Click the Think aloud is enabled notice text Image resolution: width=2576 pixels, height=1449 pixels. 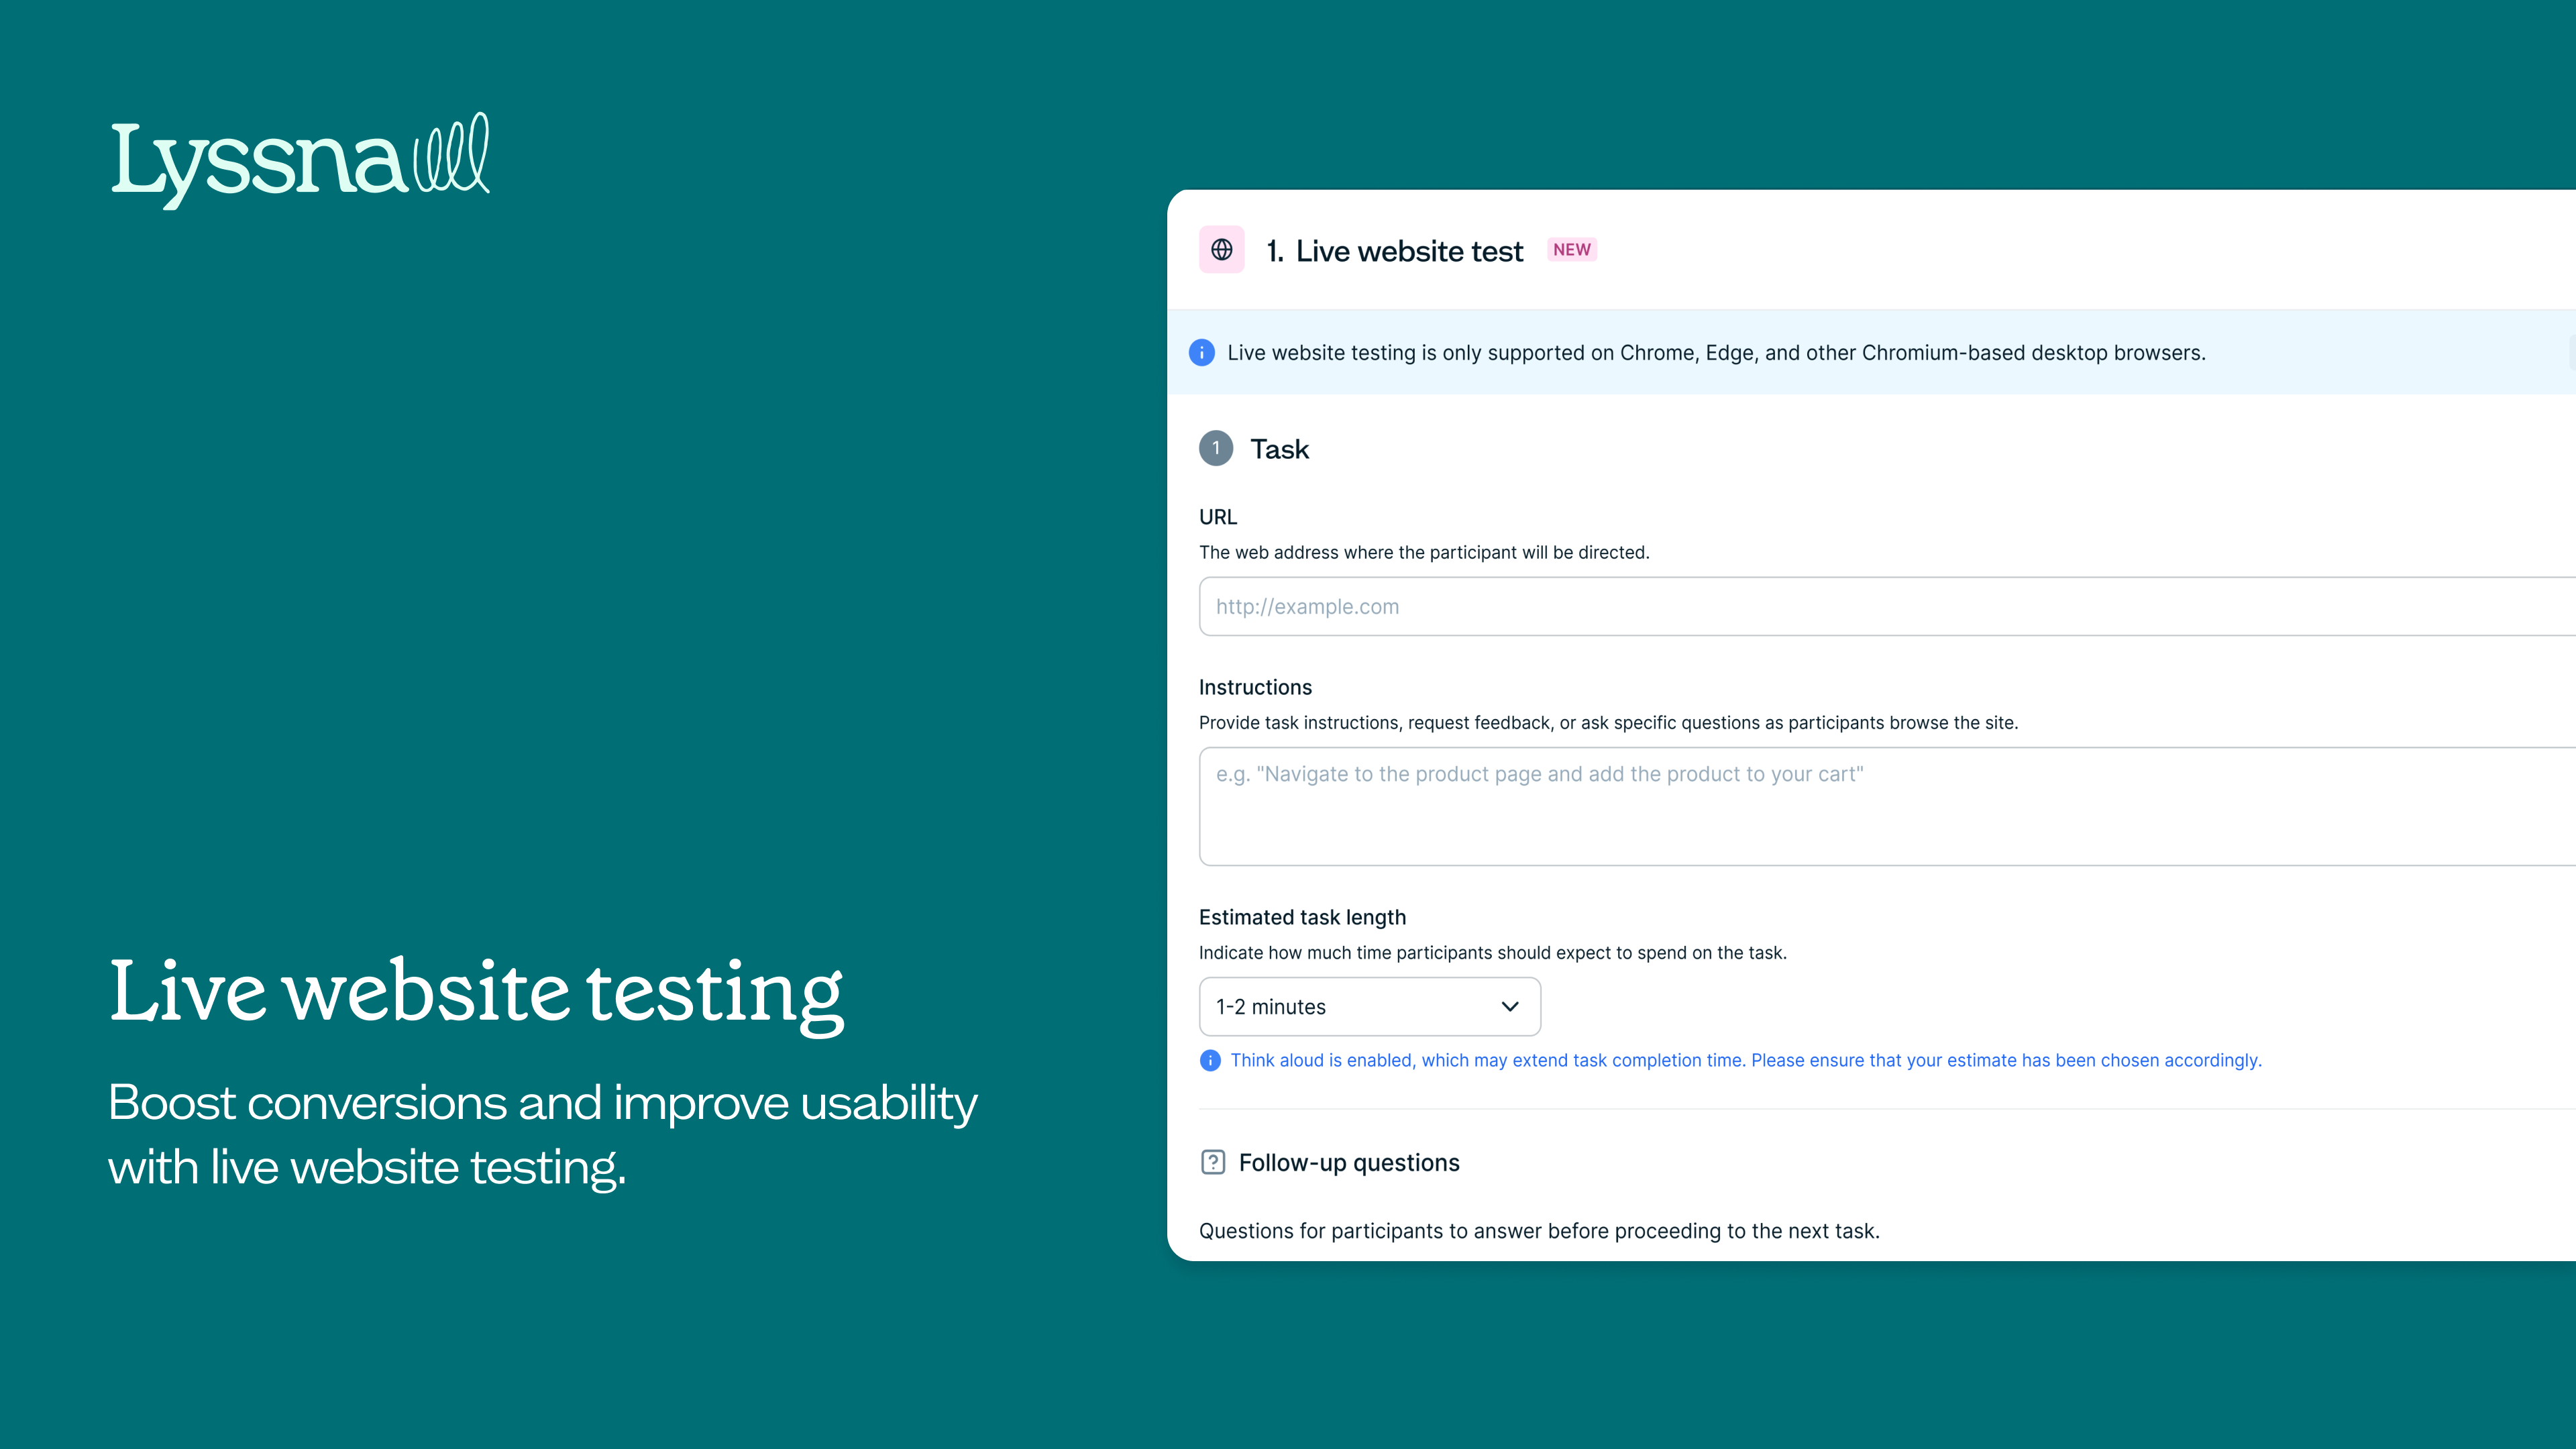coord(1745,1061)
